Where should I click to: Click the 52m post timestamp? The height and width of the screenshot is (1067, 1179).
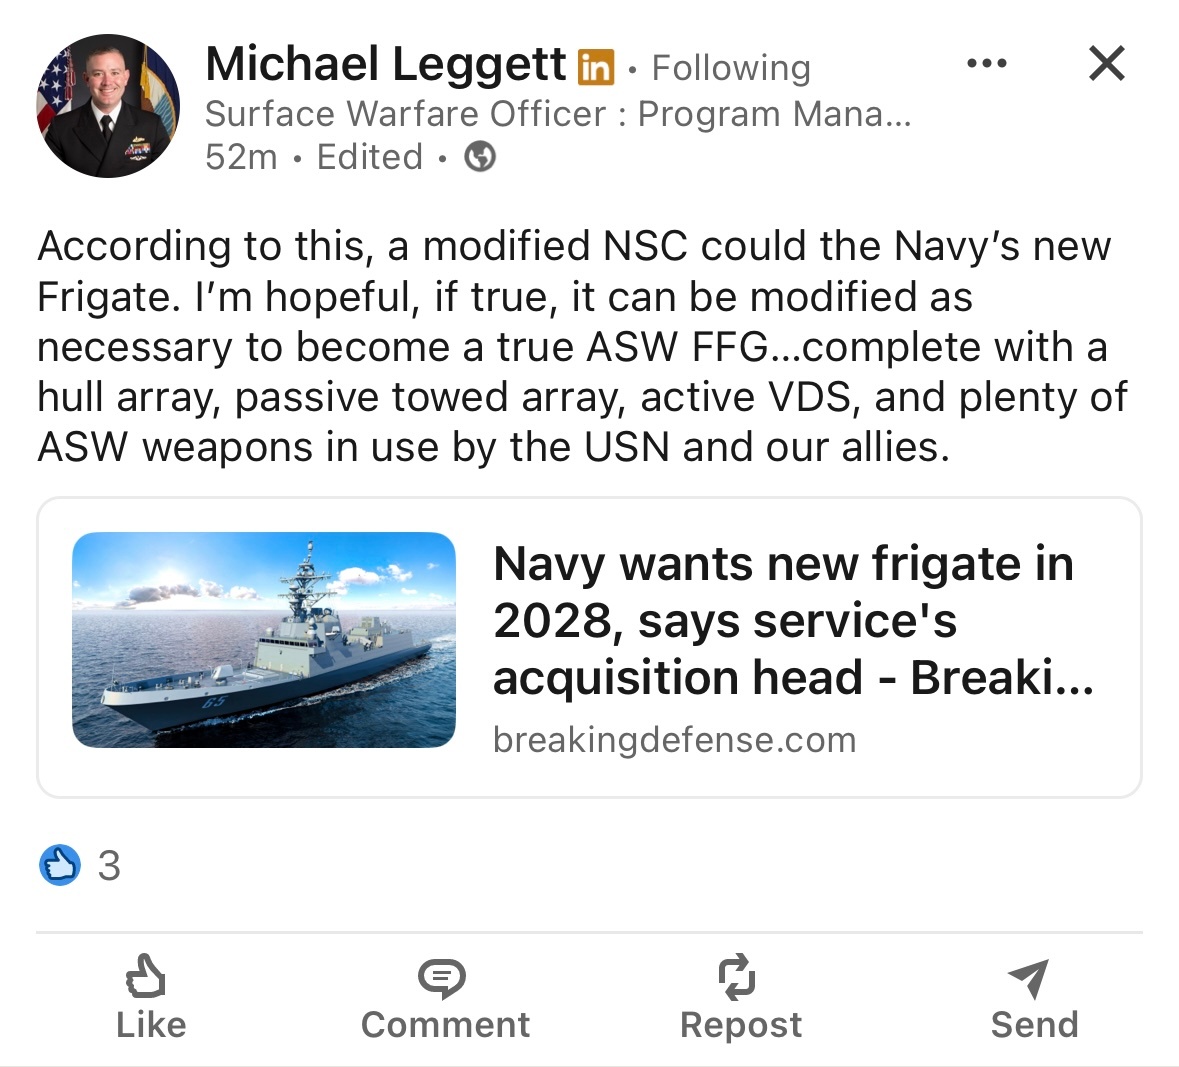(241, 157)
